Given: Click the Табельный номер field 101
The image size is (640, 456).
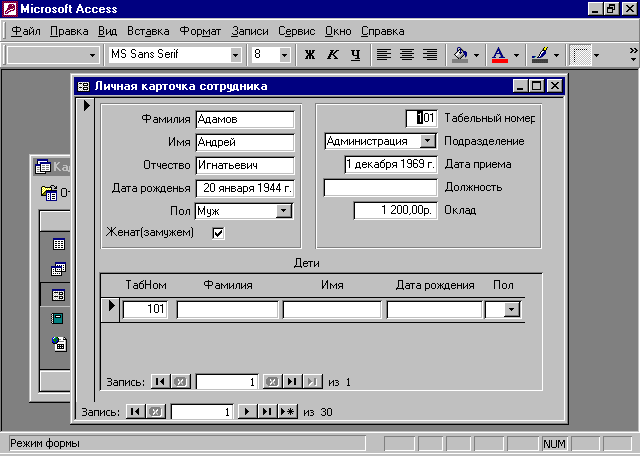Looking at the screenshot, I should pos(422,118).
